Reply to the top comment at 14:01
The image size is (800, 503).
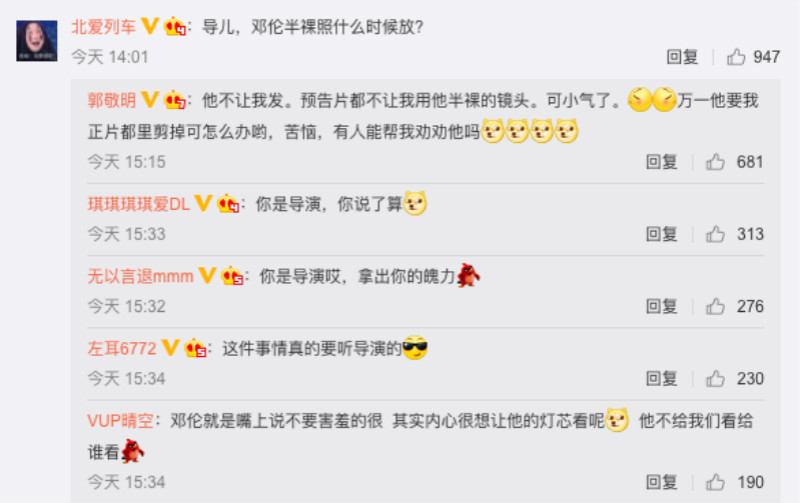(x=682, y=57)
